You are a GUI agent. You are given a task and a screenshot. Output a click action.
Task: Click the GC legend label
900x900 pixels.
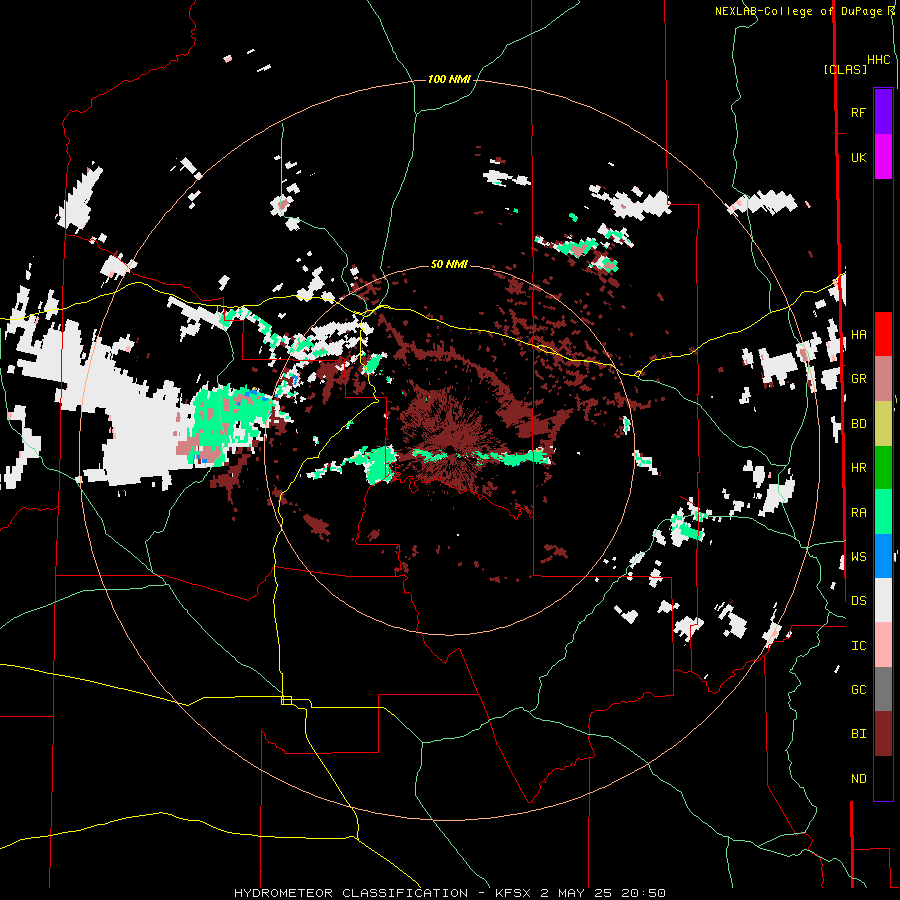pos(859,690)
